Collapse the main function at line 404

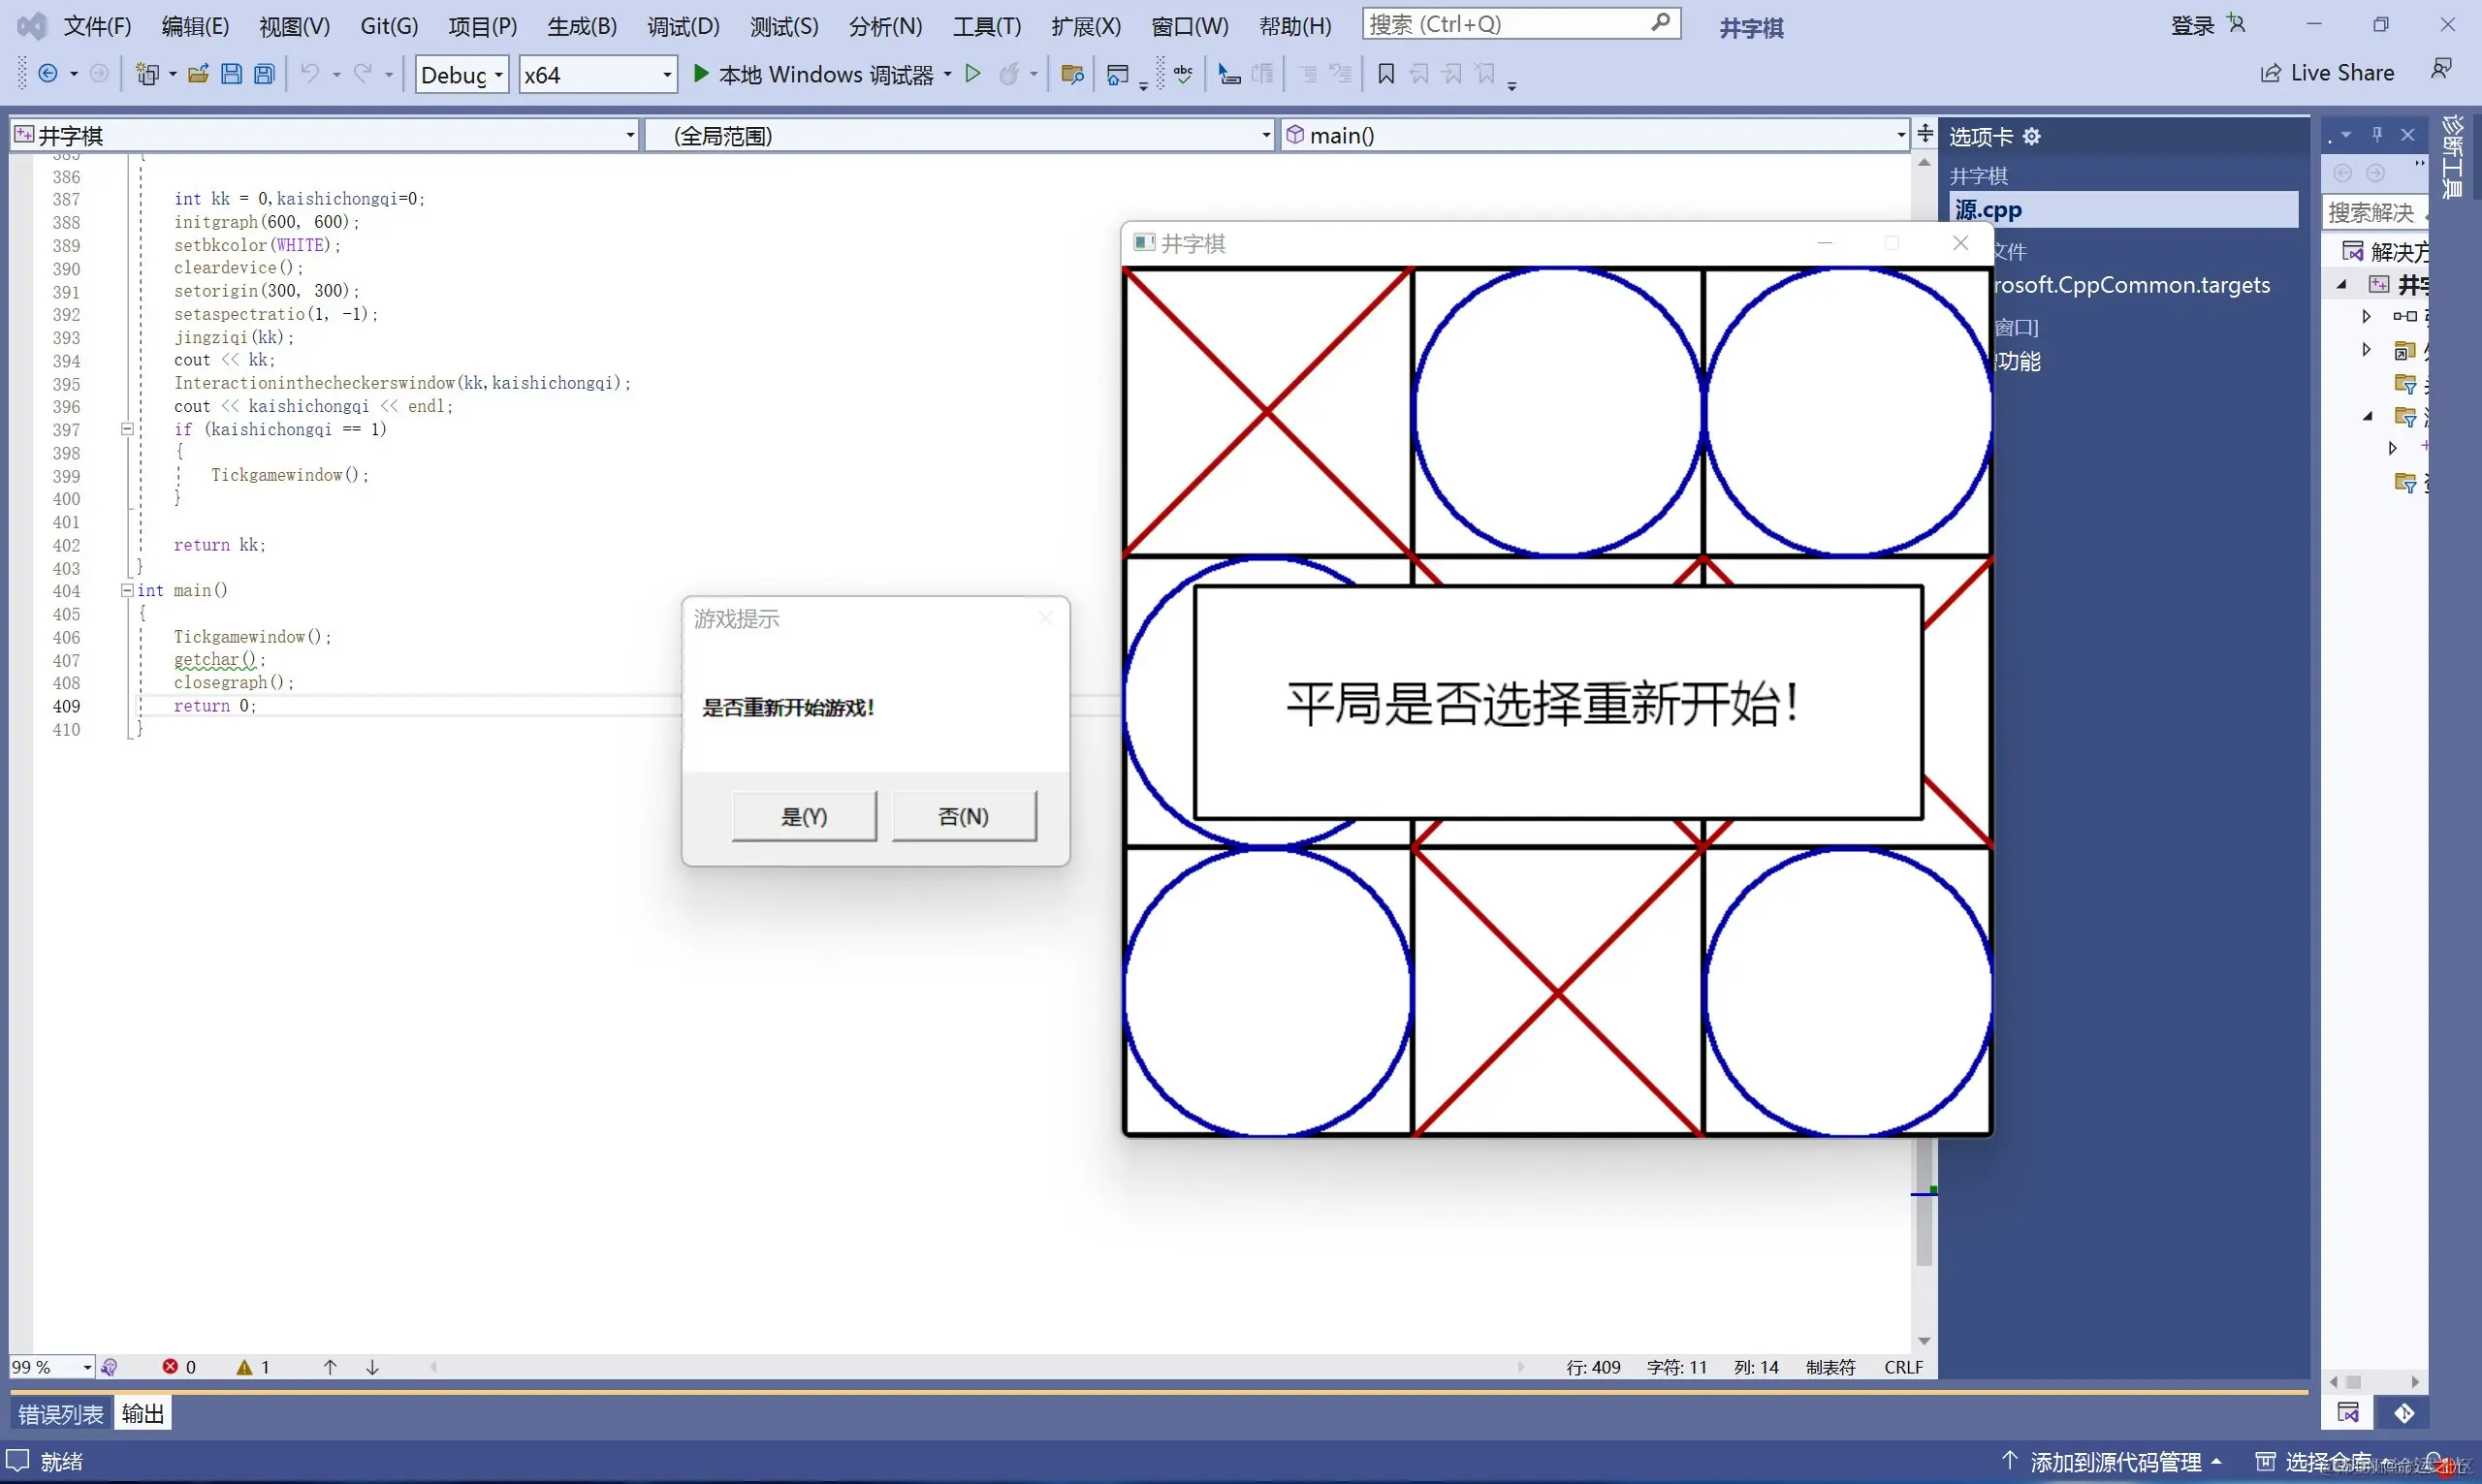tap(127, 590)
